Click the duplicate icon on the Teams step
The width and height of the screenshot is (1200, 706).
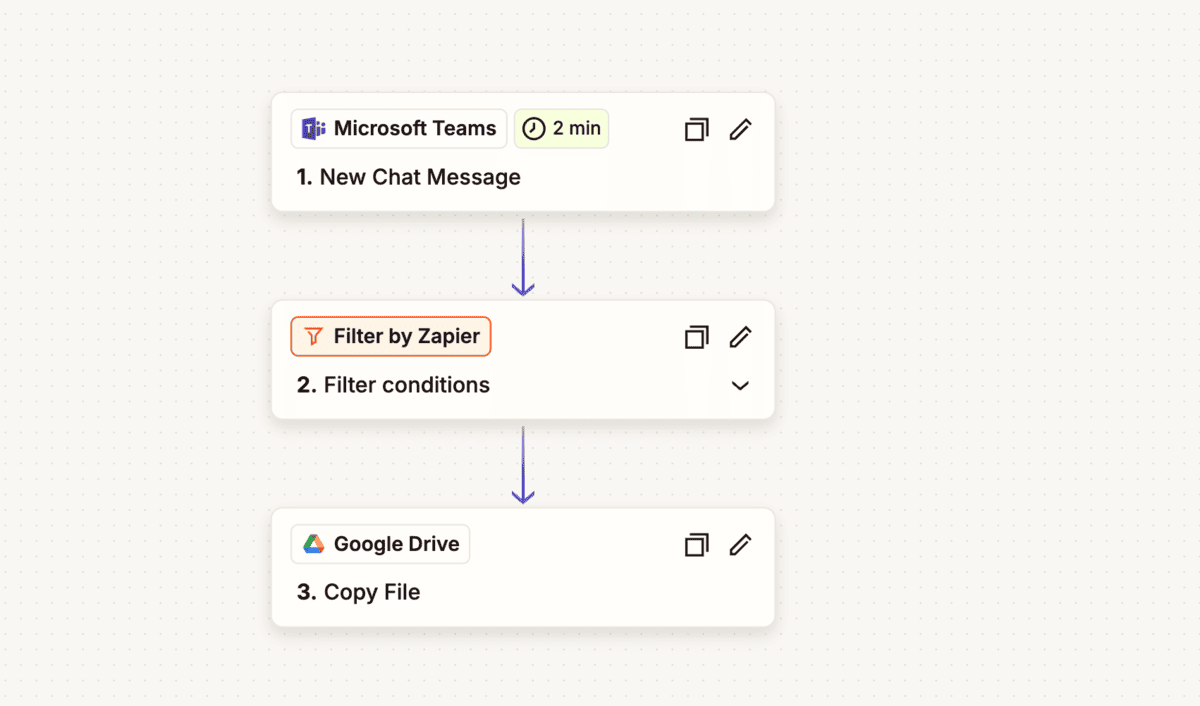coord(696,129)
